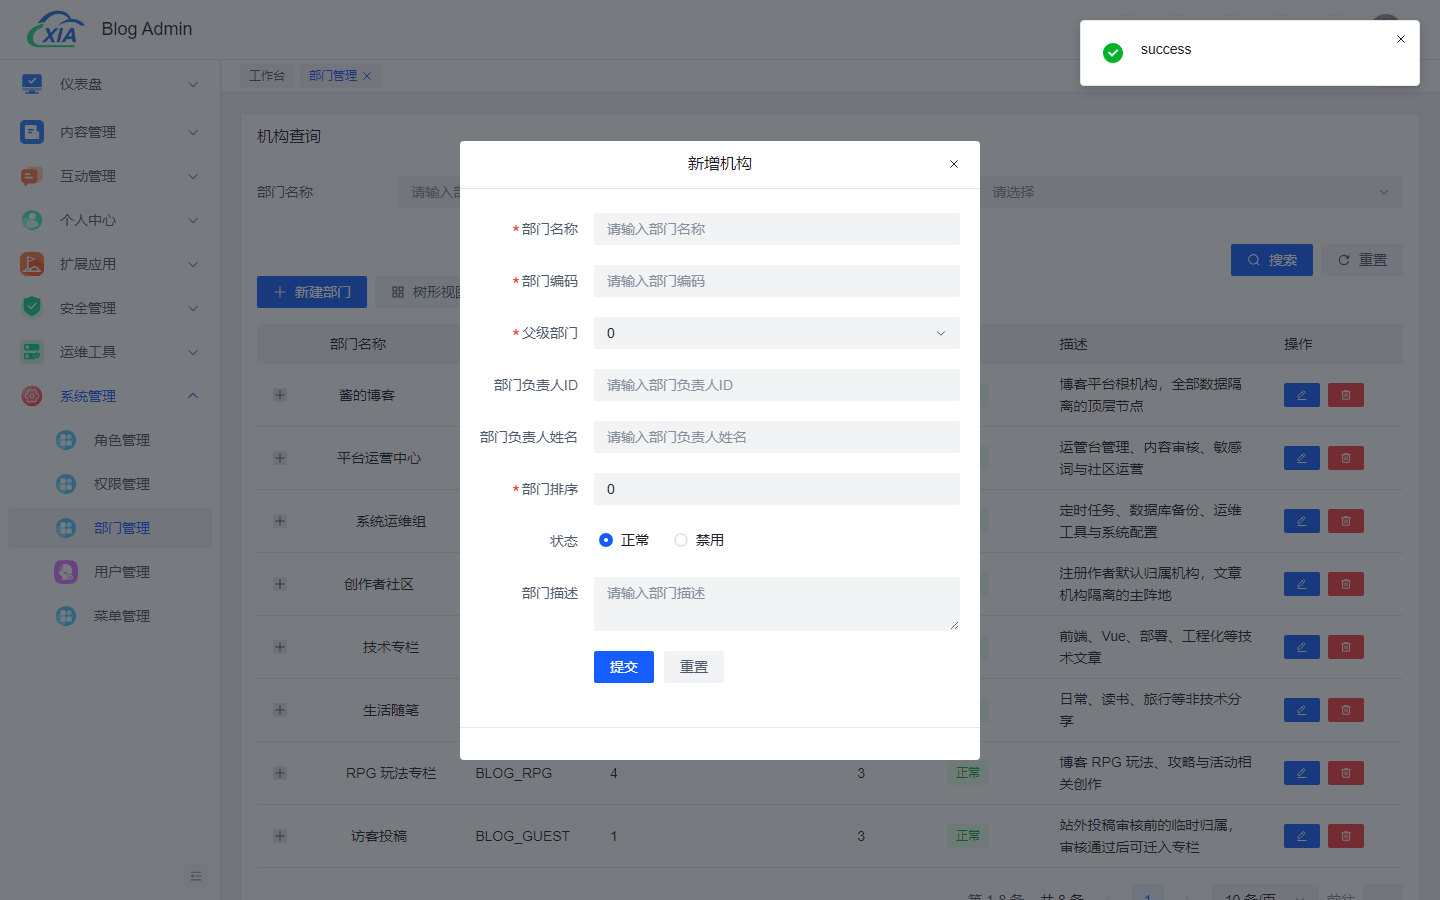Expand the RPG 玩法专栏 tree row
The height and width of the screenshot is (900, 1440).
pos(280,773)
